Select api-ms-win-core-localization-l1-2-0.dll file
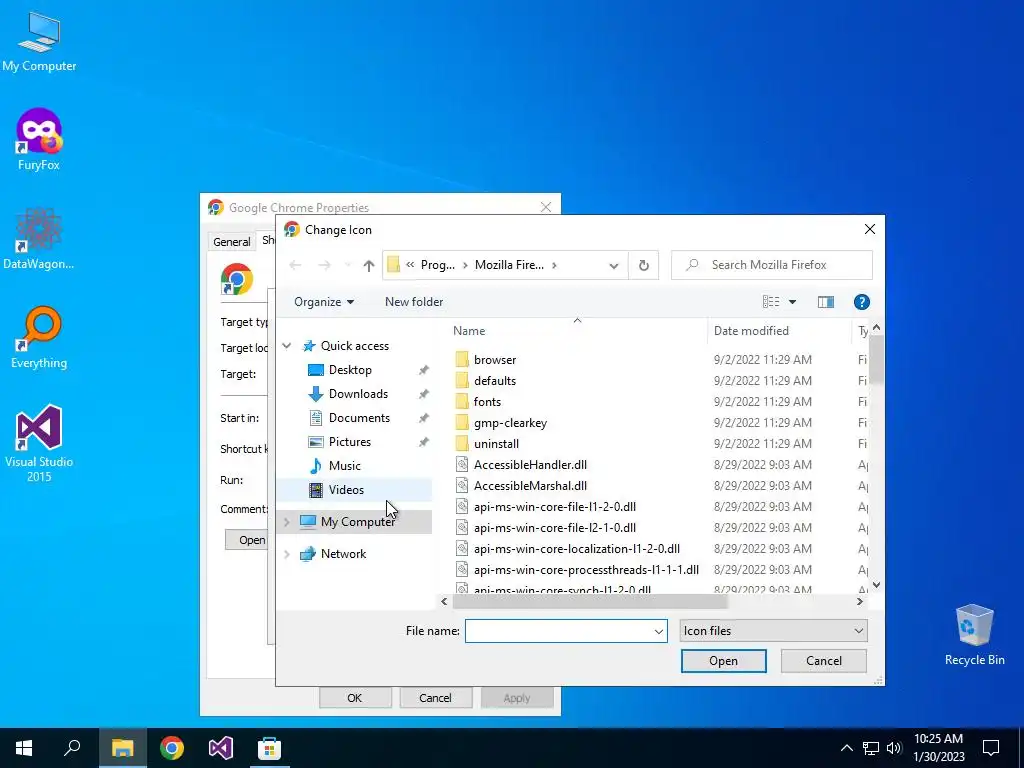Image resolution: width=1024 pixels, height=768 pixels. click(576, 549)
